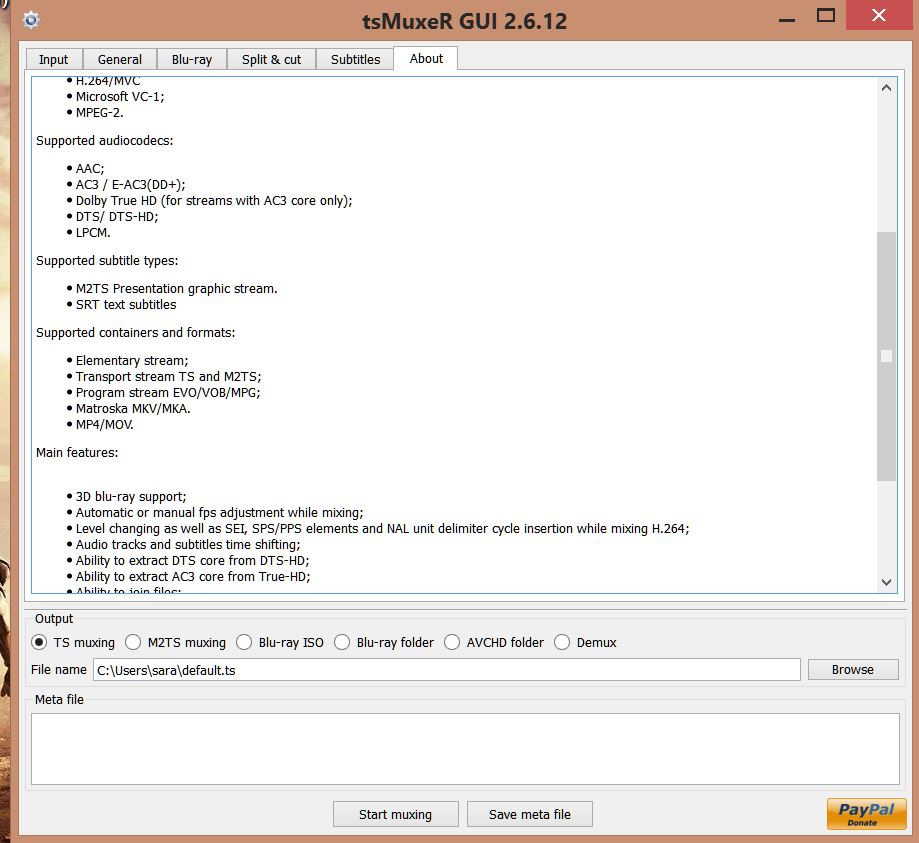Click 'Supported audiocodecs:' heading
Image resolution: width=919 pixels, height=843 pixels.
104,141
